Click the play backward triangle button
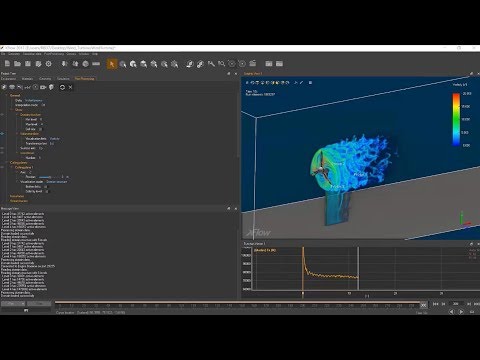Viewport: 480px width, 360px height. tap(451, 312)
